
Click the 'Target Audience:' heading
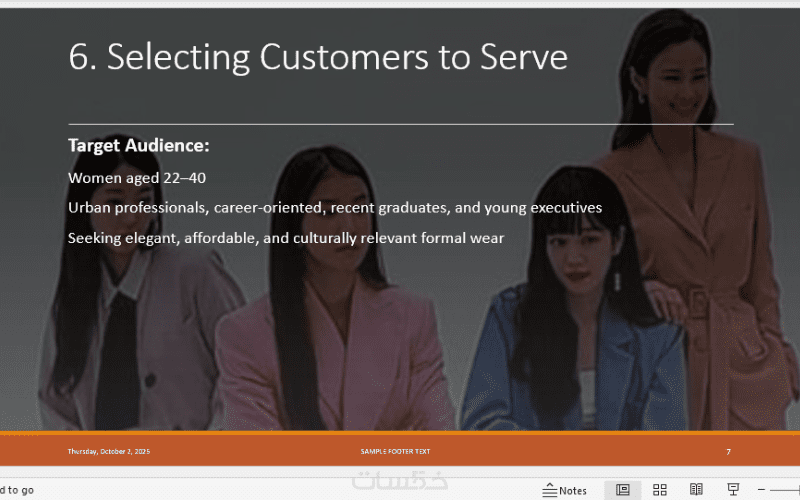(x=139, y=145)
